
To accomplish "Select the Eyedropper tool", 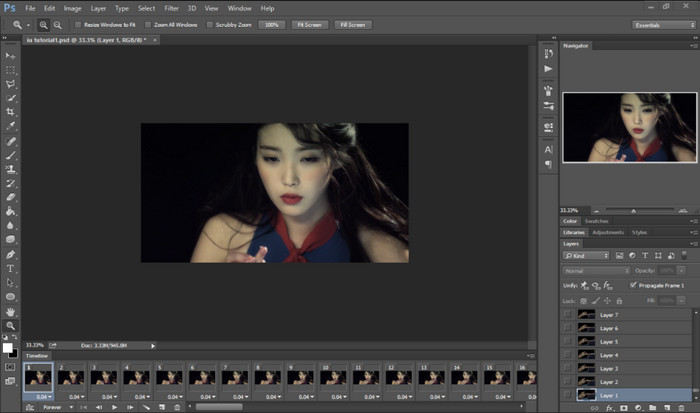I will tap(11, 127).
